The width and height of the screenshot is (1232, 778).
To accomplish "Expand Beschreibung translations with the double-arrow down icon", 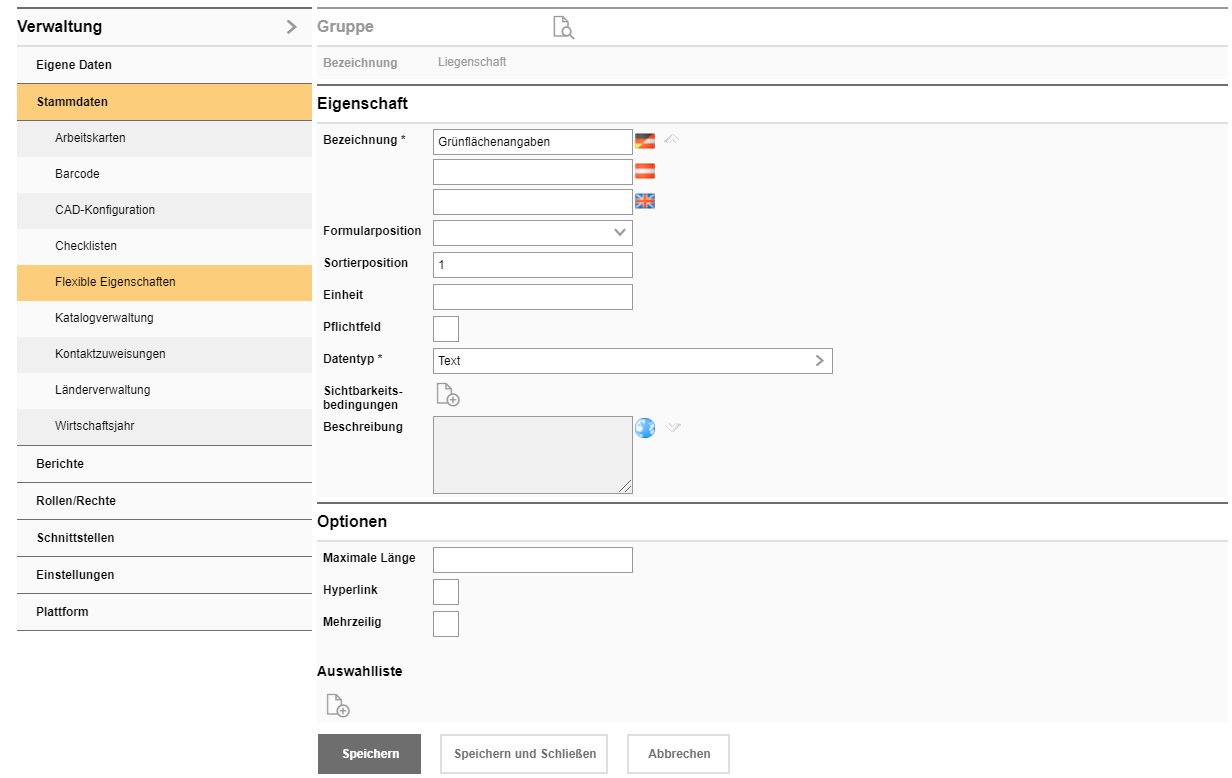I will [x=673, y=427].
